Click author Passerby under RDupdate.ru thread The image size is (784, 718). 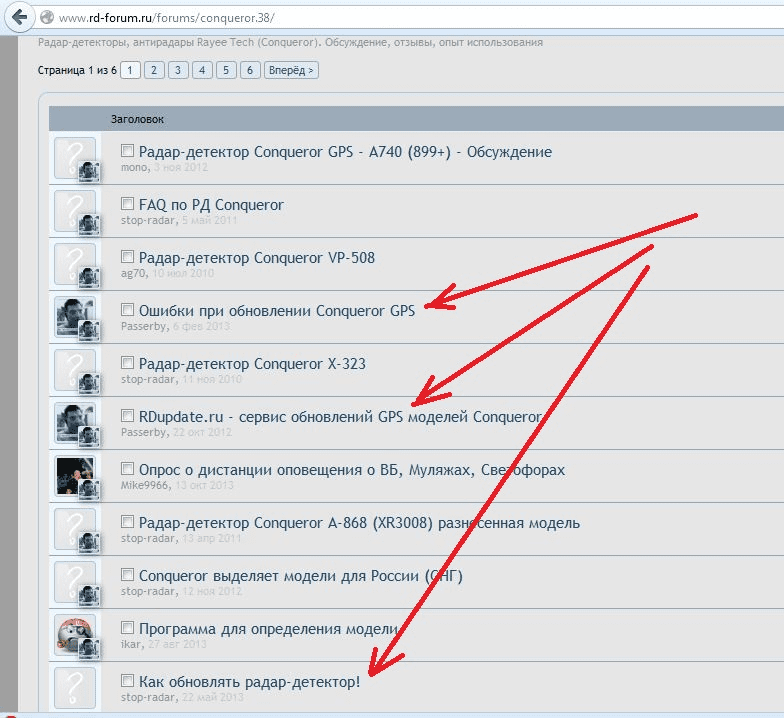click(144, 432)
